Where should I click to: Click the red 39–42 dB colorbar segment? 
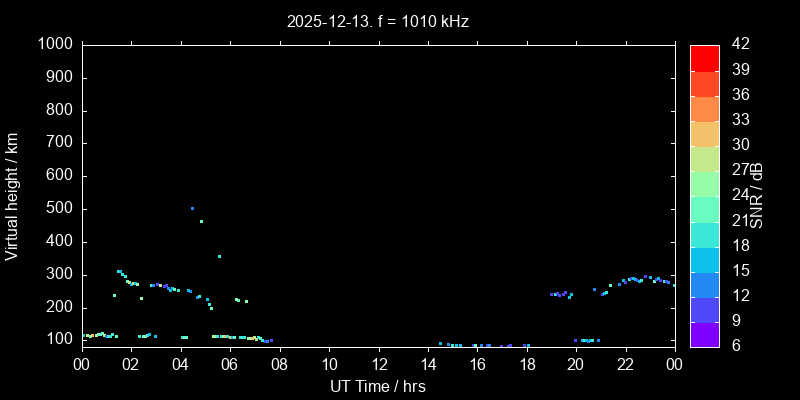(704, 58)
